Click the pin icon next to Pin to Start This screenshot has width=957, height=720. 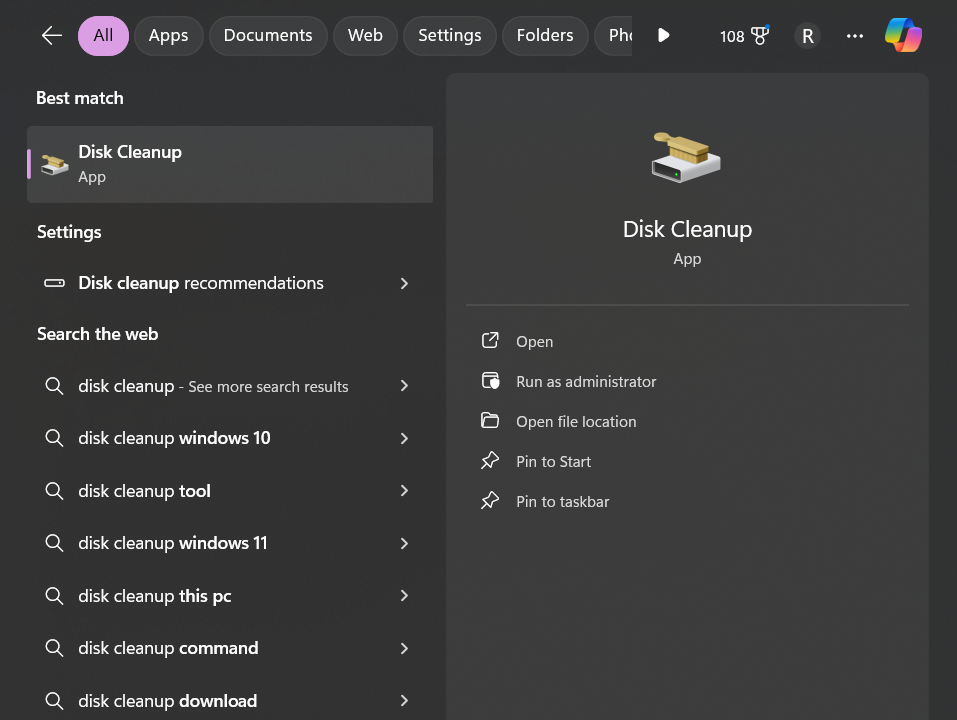(x=490, y=461)
